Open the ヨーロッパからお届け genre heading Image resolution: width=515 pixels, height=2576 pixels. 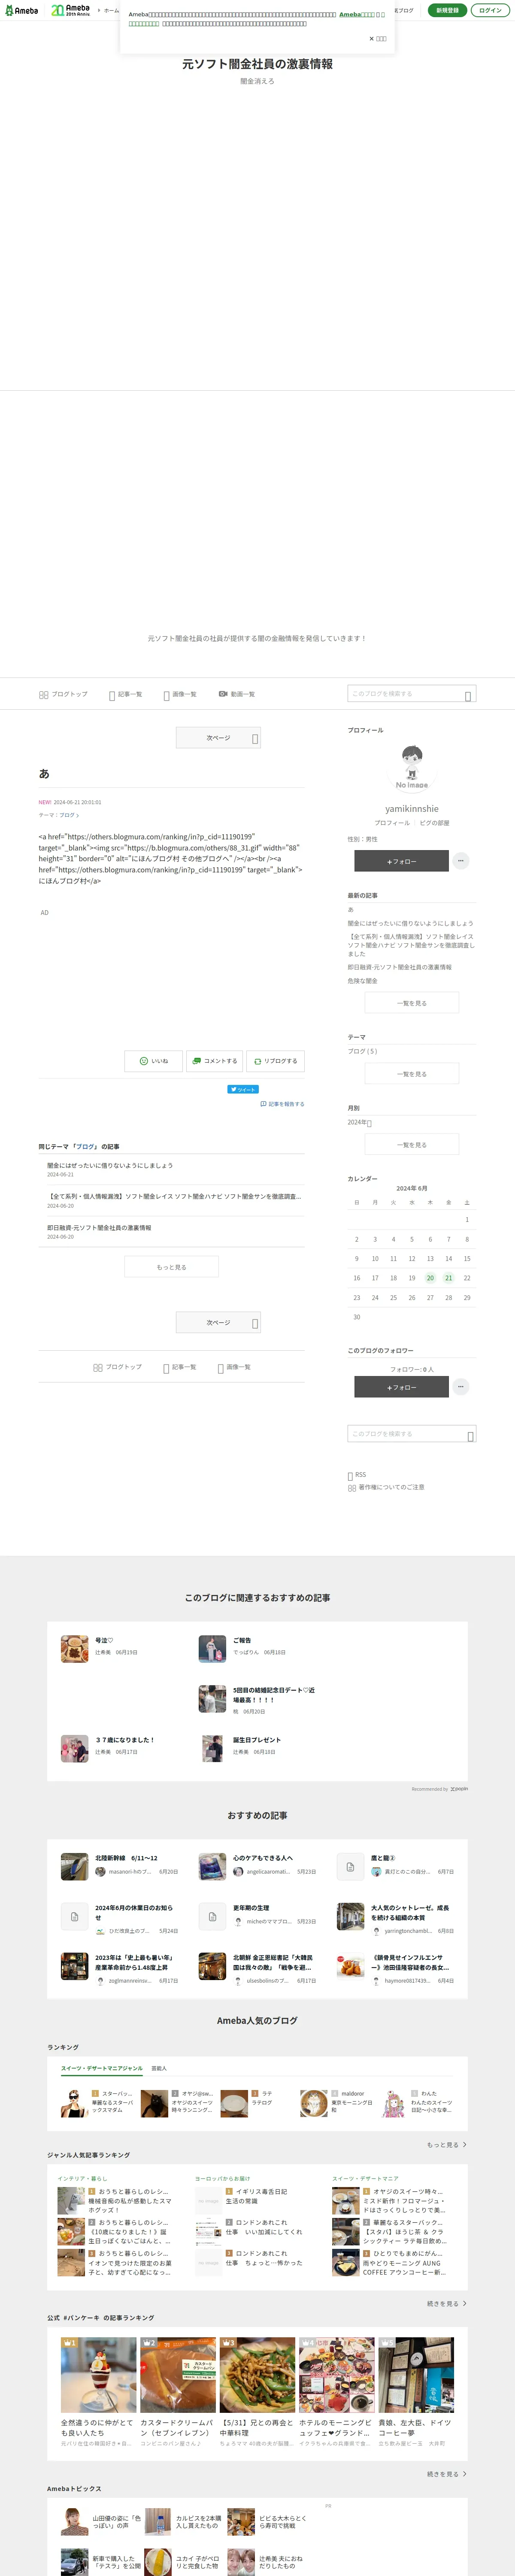223,2179
